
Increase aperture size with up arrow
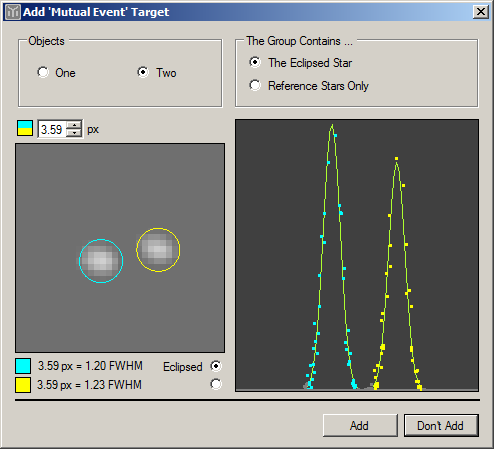[74, 125]
